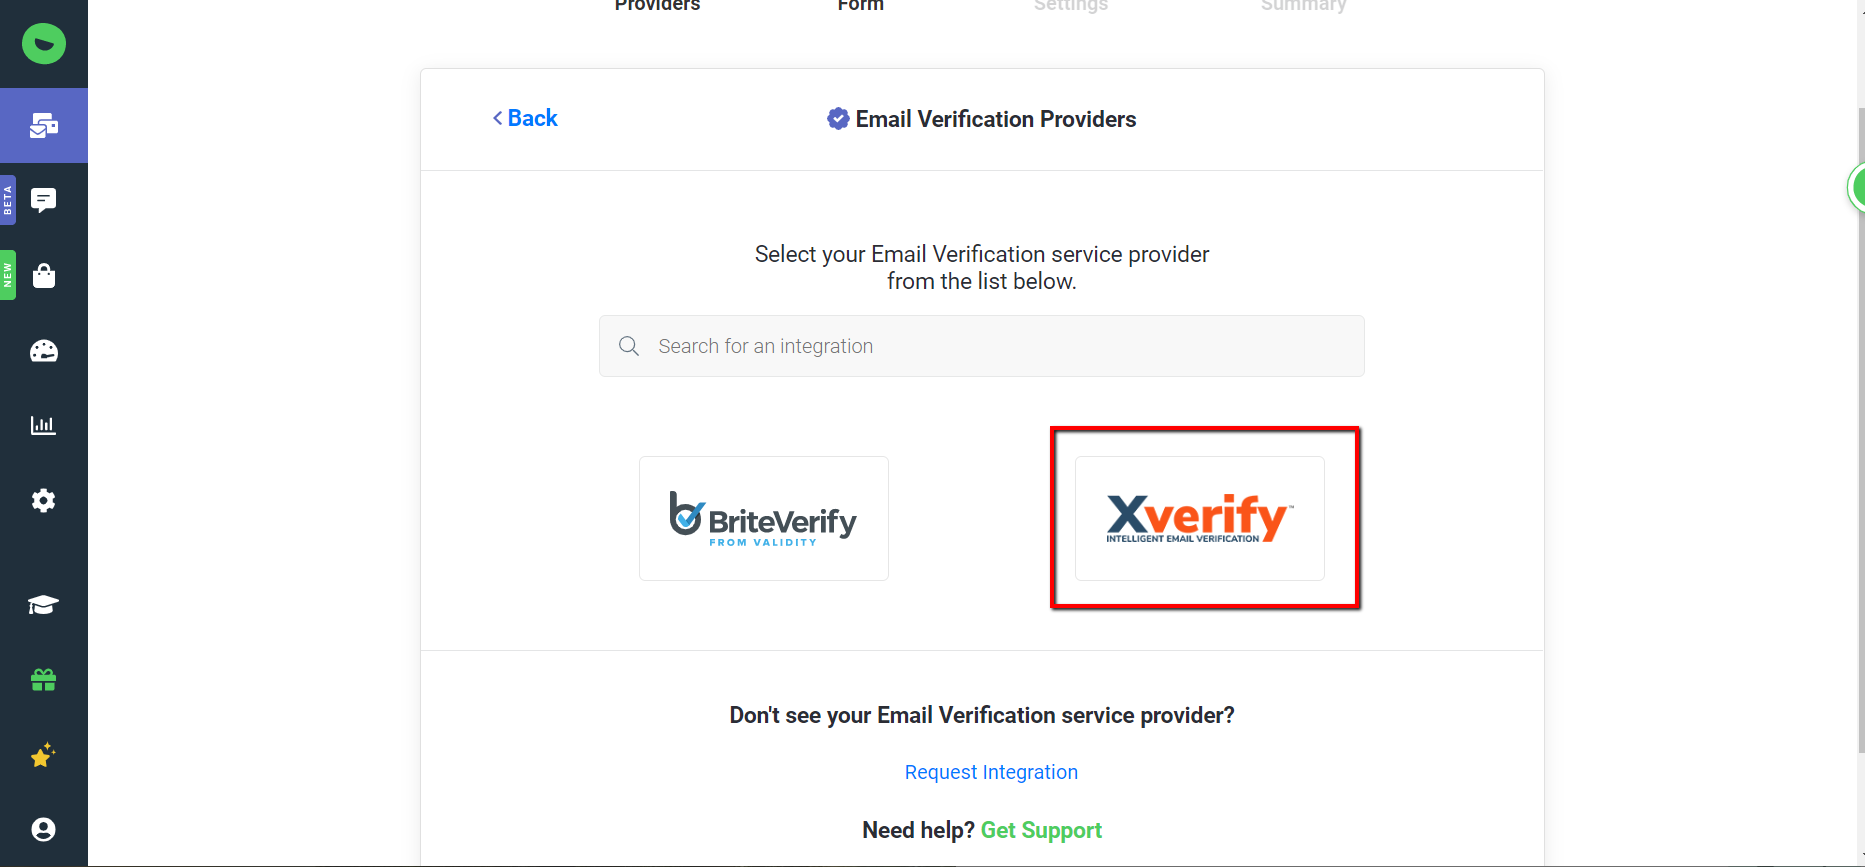Click the Get Support link
The height and width of the screenshot is (867, 1865).
click(1041, 830)
